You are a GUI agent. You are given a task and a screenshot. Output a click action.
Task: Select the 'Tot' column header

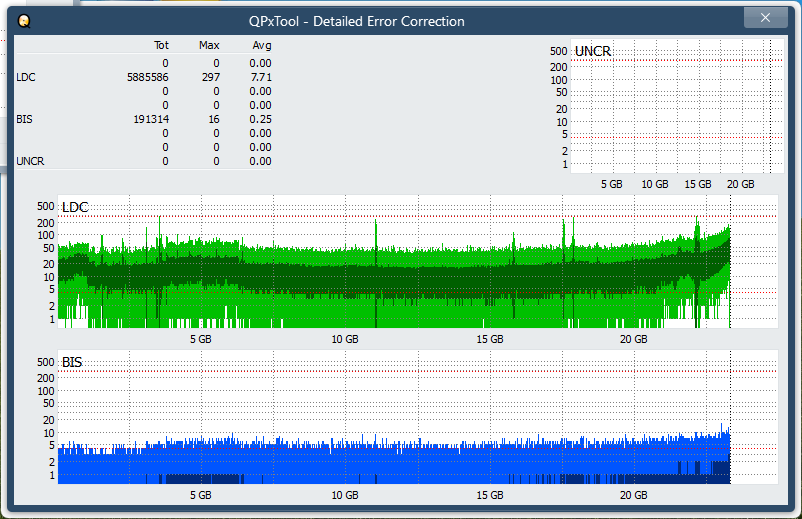161,46
